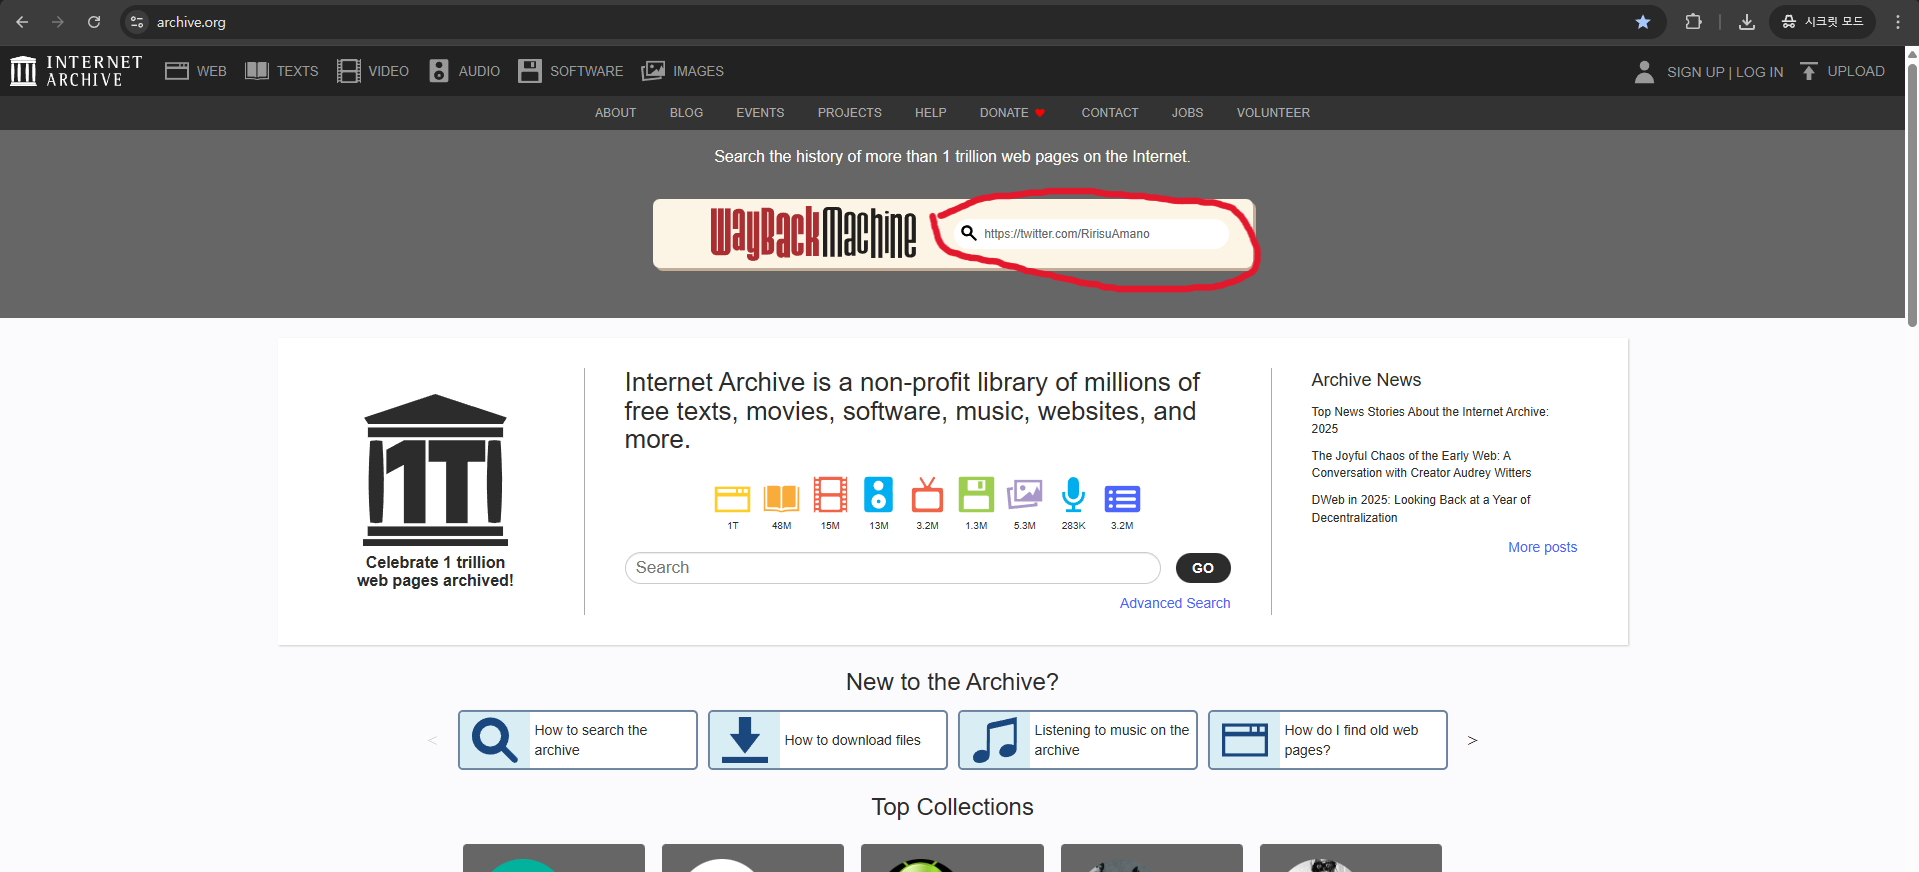Image resolution: width=1919 pixels, height=872 pixels.
Task: Reload the page
Action: [x=94, y=22]
